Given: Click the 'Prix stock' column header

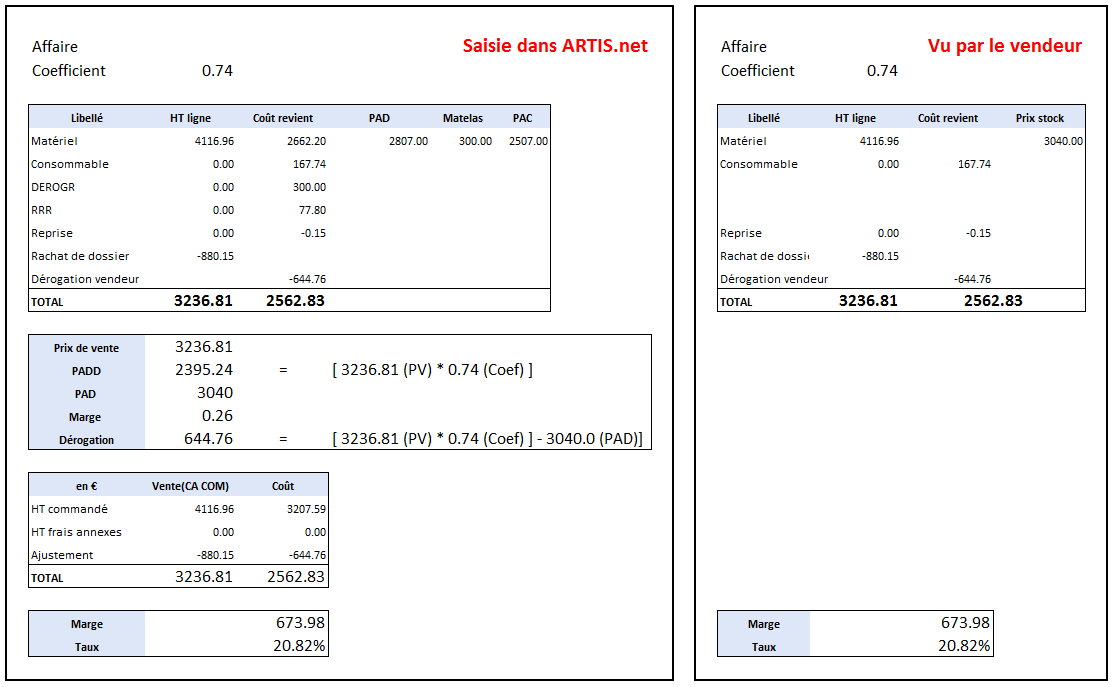Looking at the screenshot, I should pos(1039,118).
